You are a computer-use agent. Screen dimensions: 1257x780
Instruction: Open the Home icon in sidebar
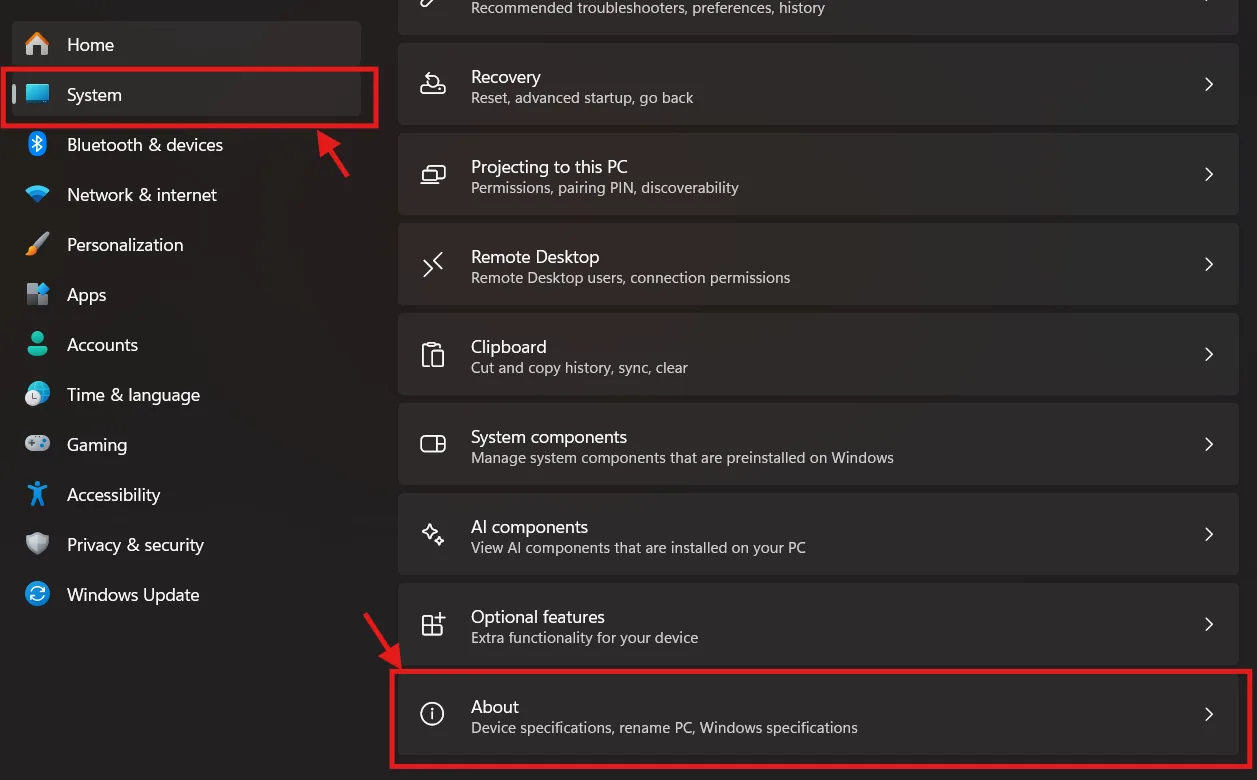point(37,44)
